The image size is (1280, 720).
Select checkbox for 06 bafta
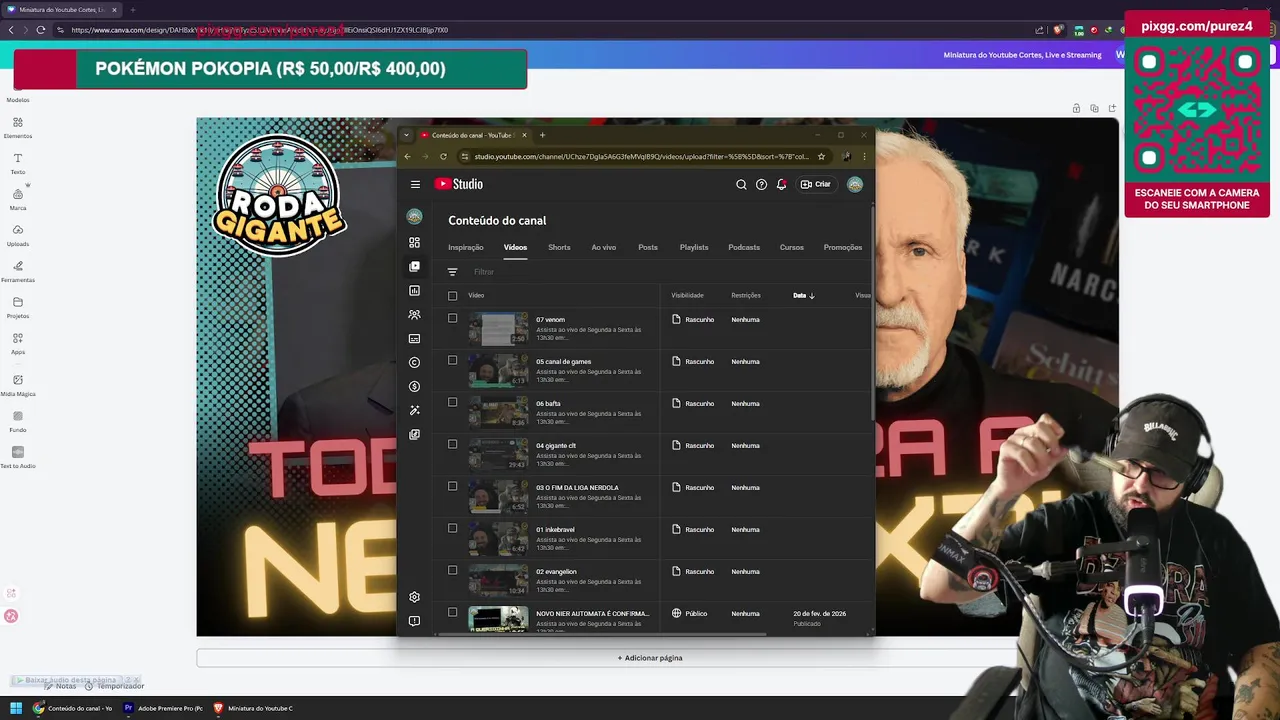452,402
